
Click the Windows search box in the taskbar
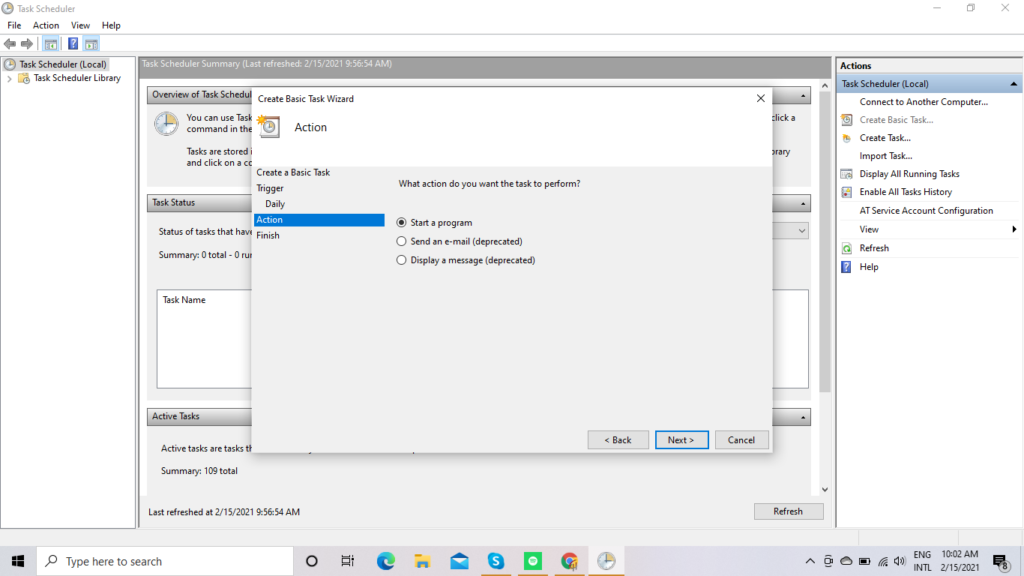tap(165, 561)
